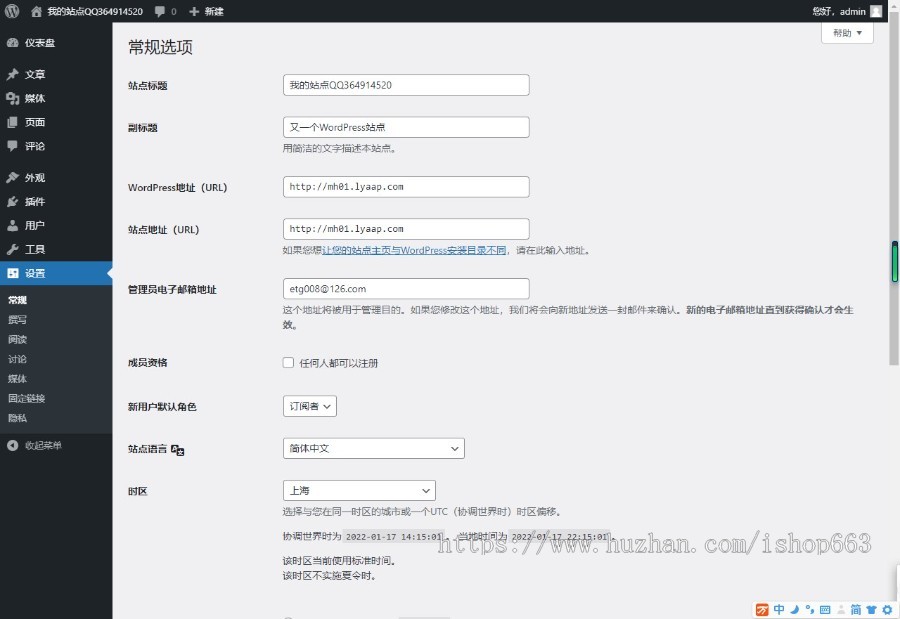The height and width of the screenshot is (619, 900).
Task: Select 讨论 settings submenu
Action: click(17, 359)
